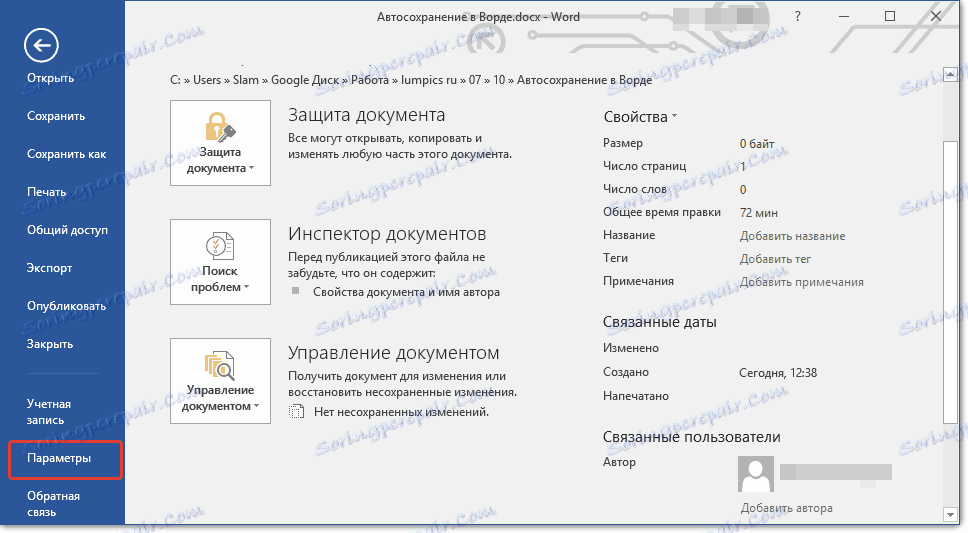Open Учетная запись page
968x533 pixels.
point(49,412)
